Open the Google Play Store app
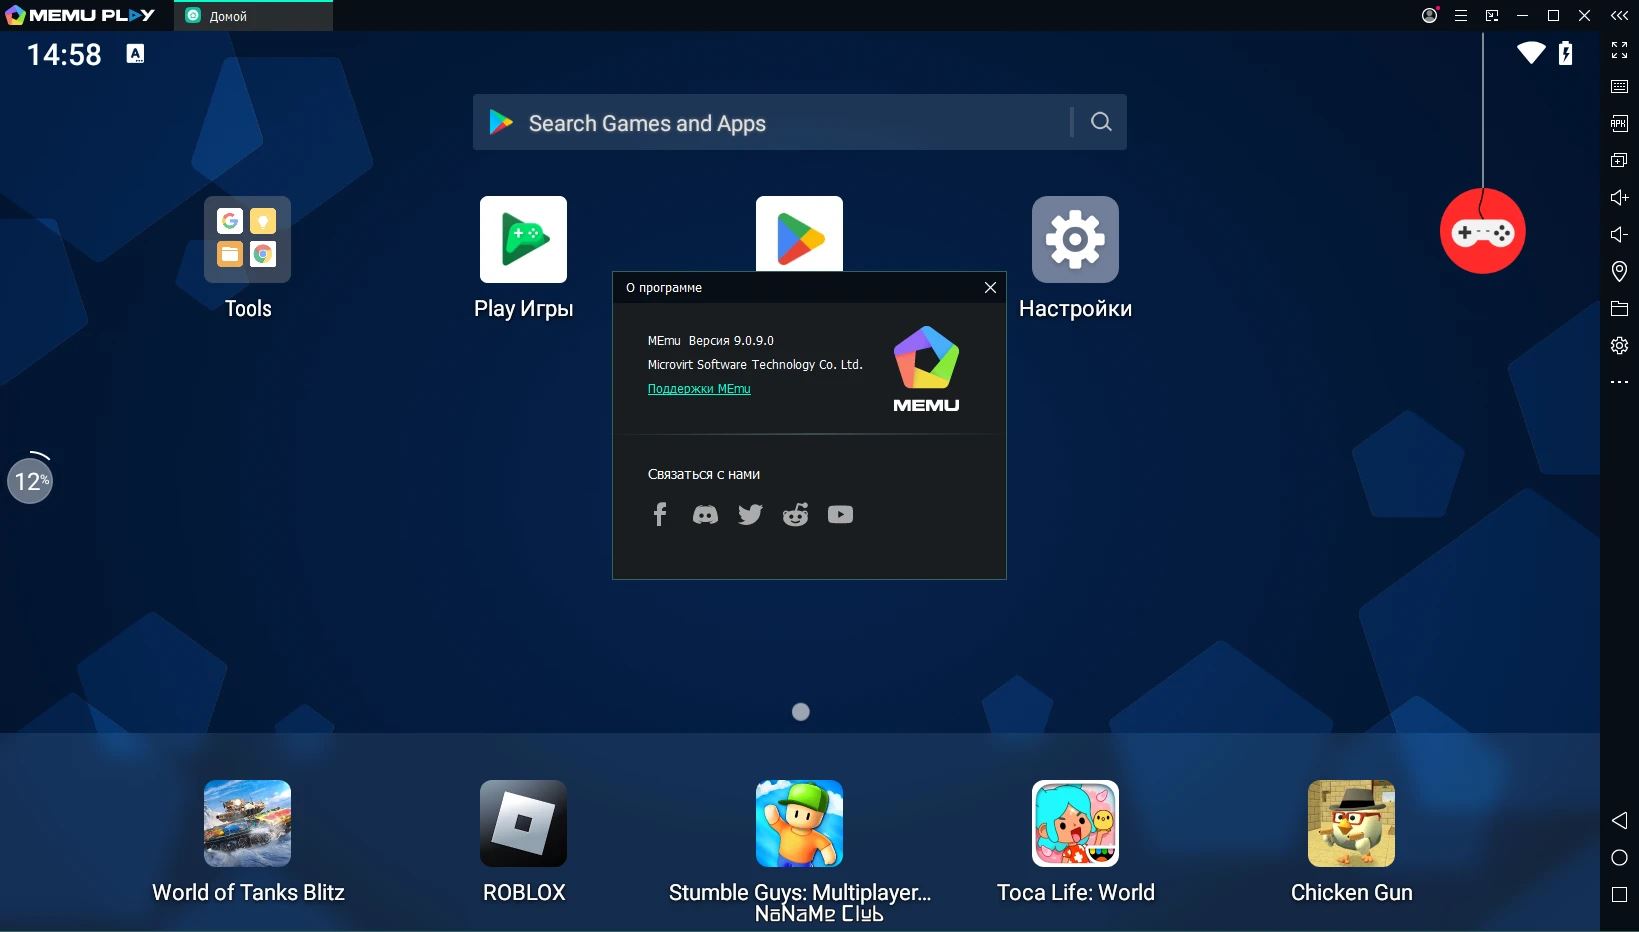1639x932 pixels. pos(799,233)
